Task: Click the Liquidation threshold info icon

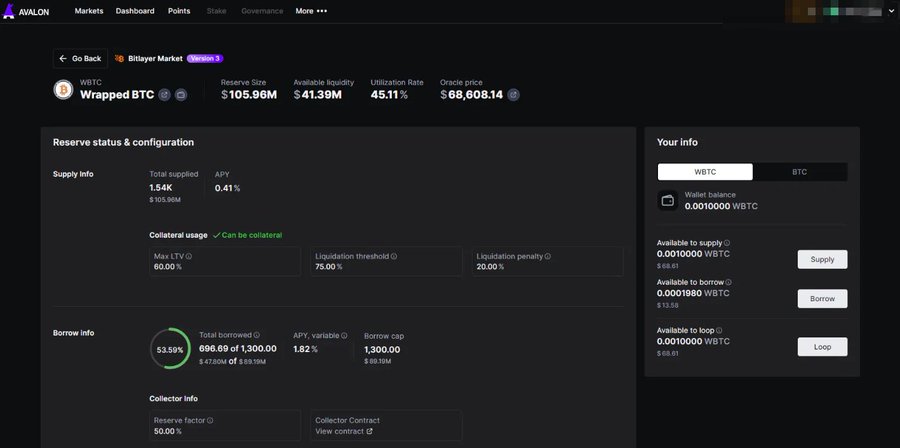Action: click(x=394, y=256)
